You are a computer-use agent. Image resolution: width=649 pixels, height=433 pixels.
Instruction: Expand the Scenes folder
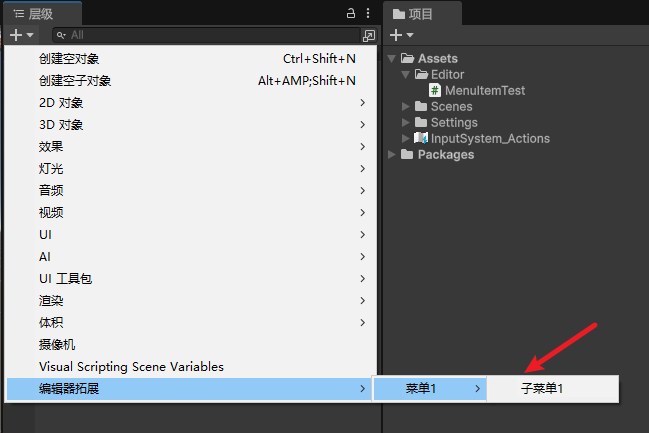pyautogui.click(x=405, y=107)
